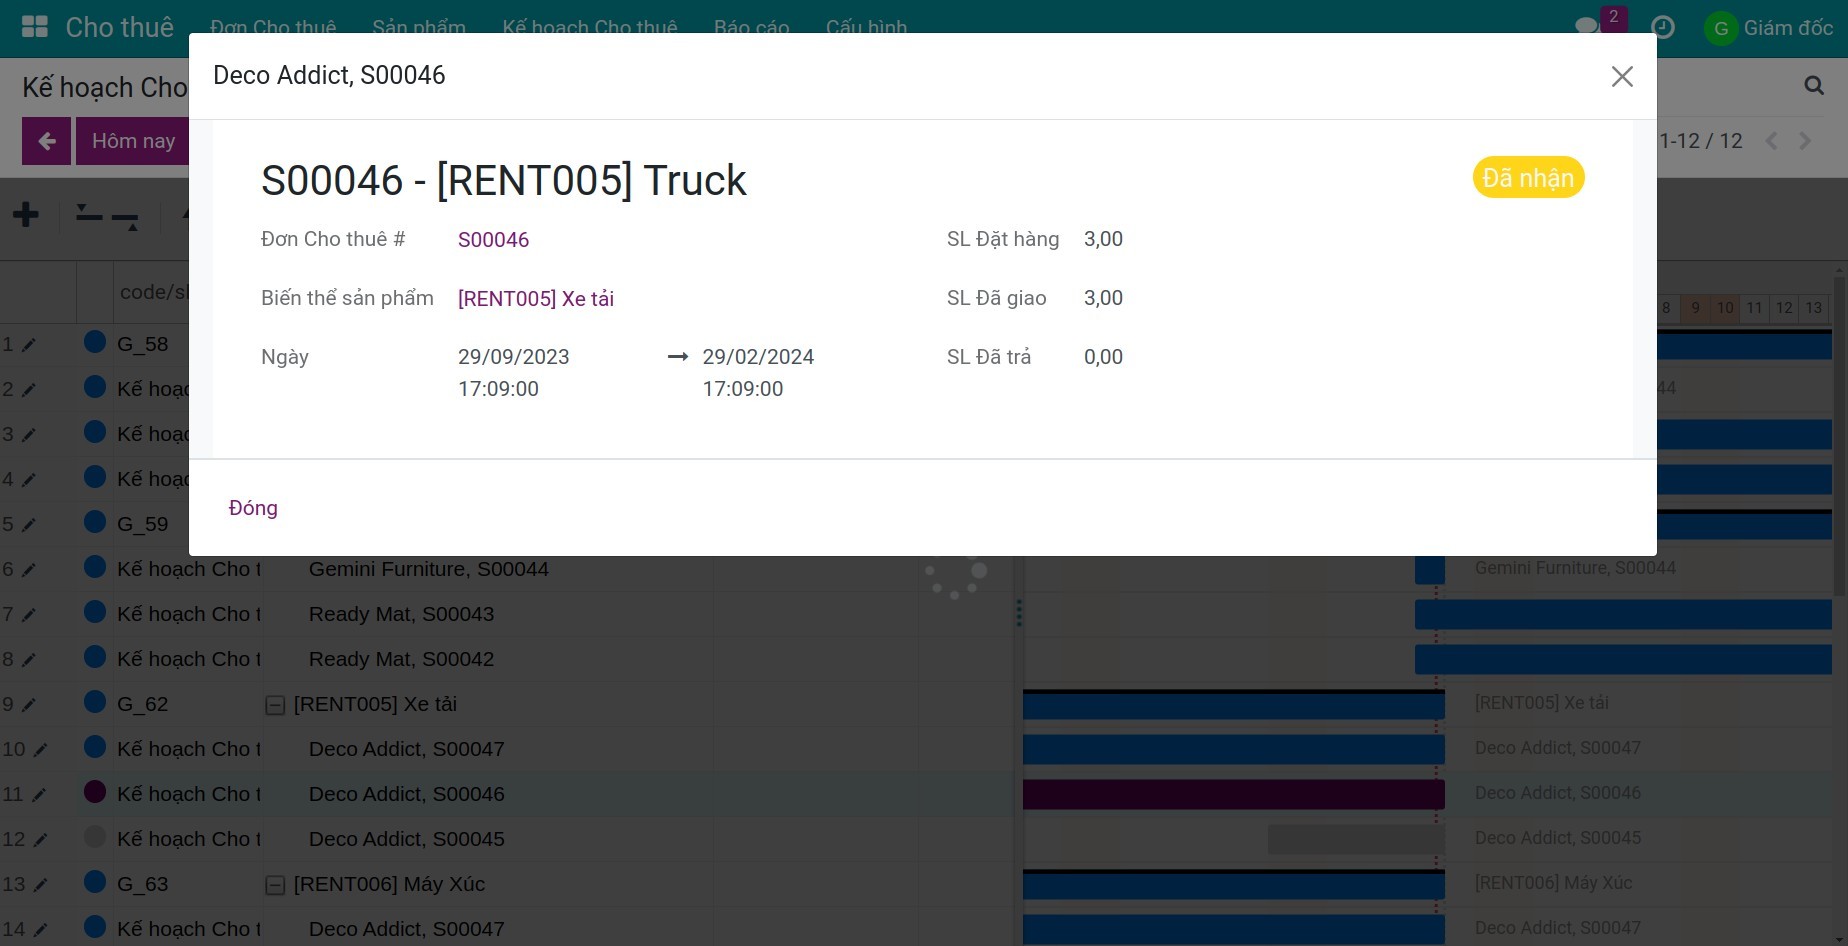Edit row 9 with pencil icon

pyautogui.click(x=29, y=705)
